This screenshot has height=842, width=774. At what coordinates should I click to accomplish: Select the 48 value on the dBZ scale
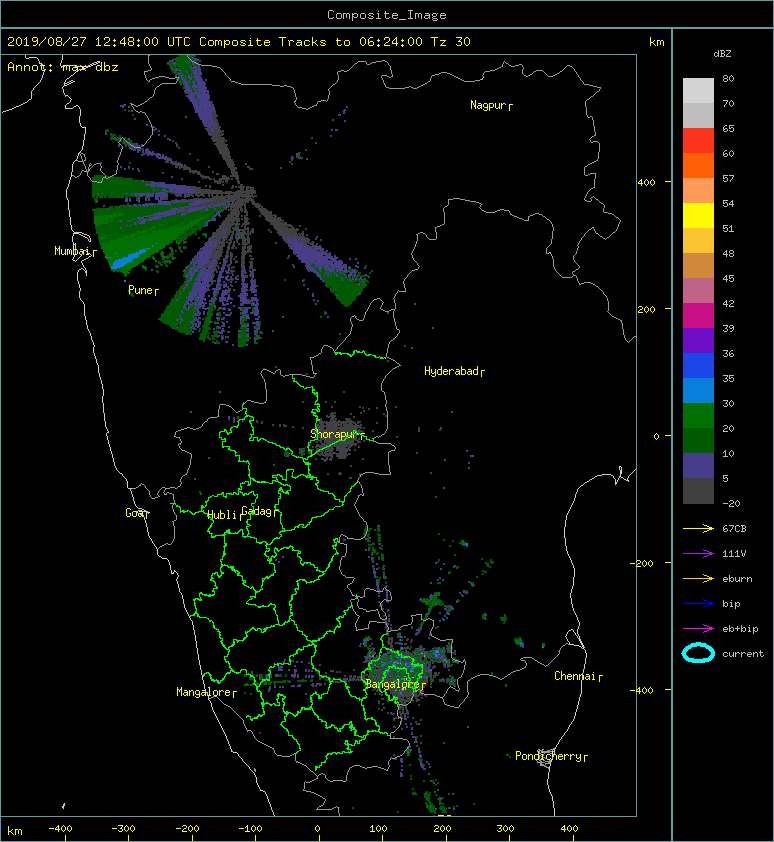(x=728, y=253)
